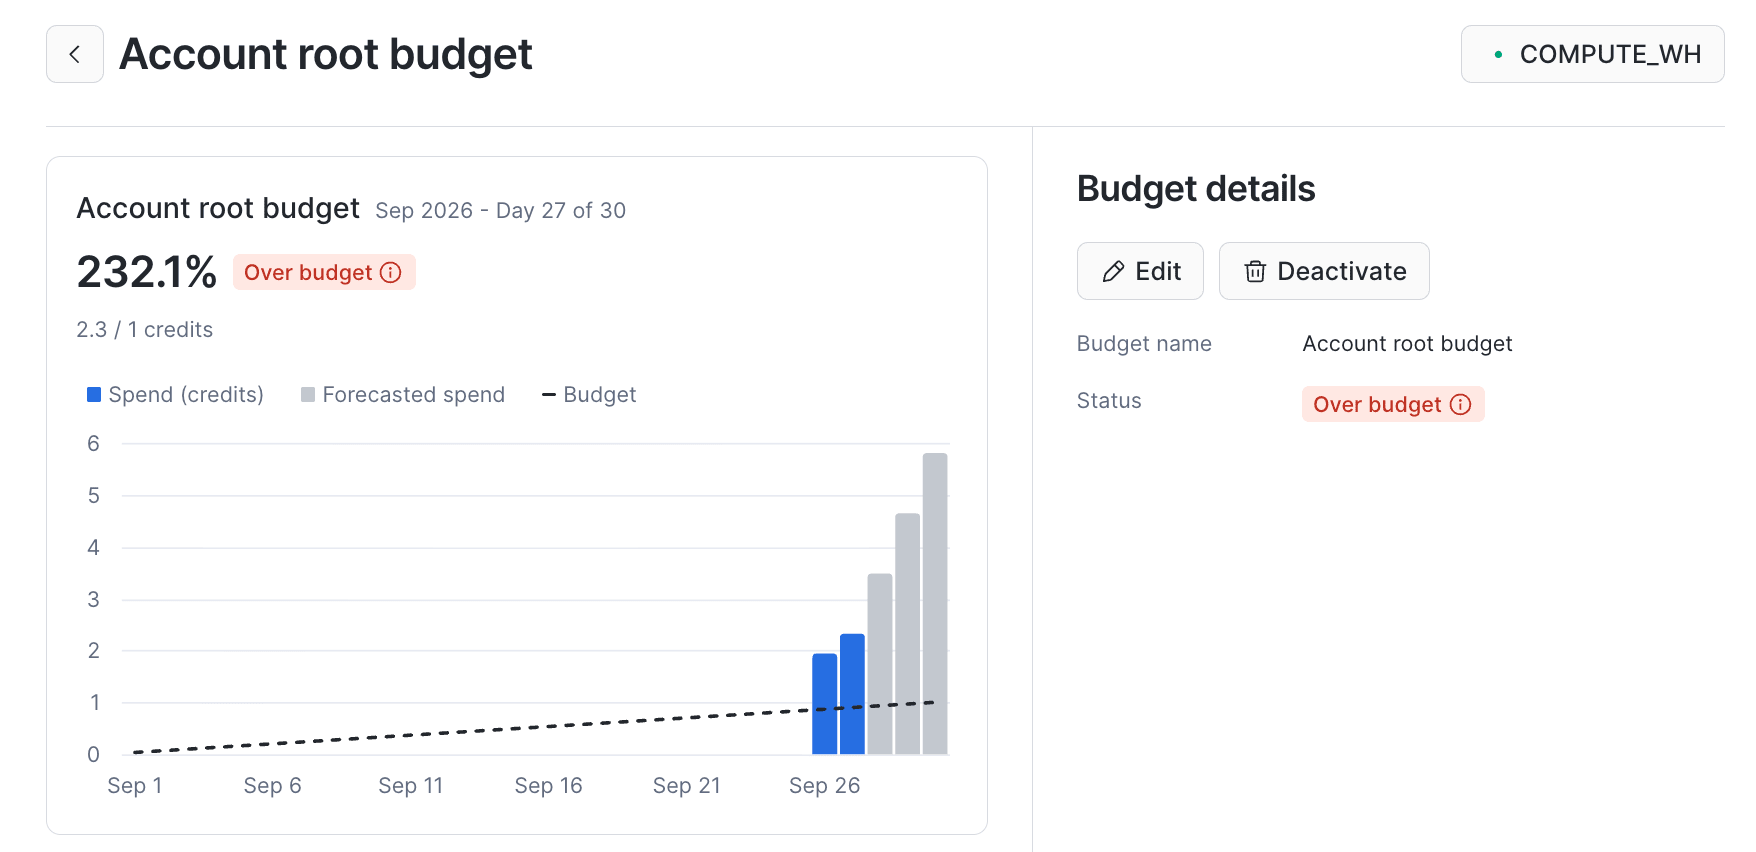The image size is (1756, 852).
Task: Click the 'Sep 16' axis label
Action: 548,786
